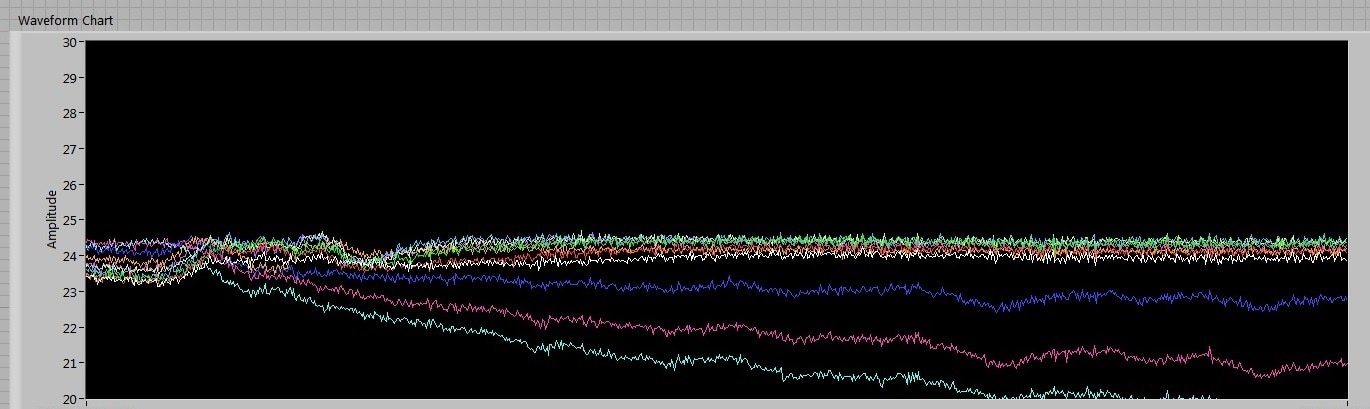Select the 22 tick label on Y-axis
This screenshot has height=409, width=1370.
[70, 328]
